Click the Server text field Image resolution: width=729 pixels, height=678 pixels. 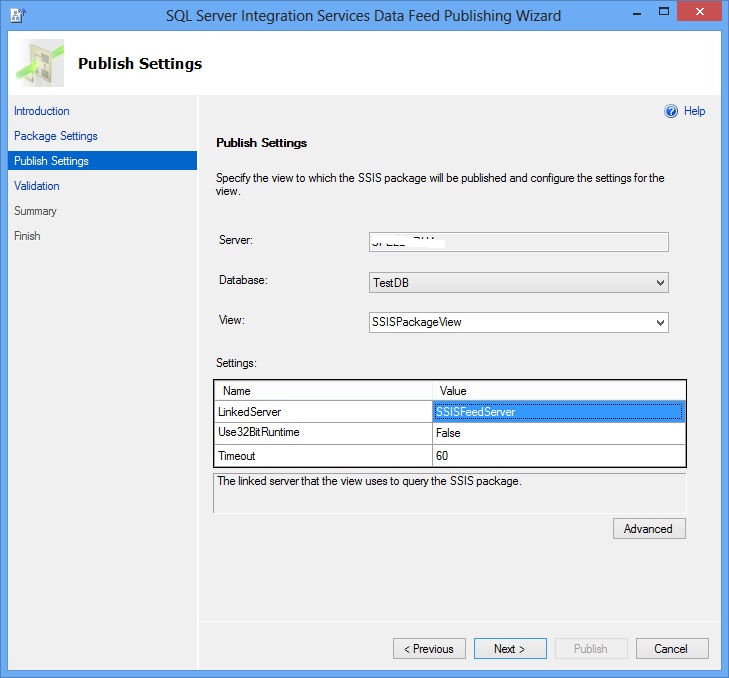tap(518, 242)
